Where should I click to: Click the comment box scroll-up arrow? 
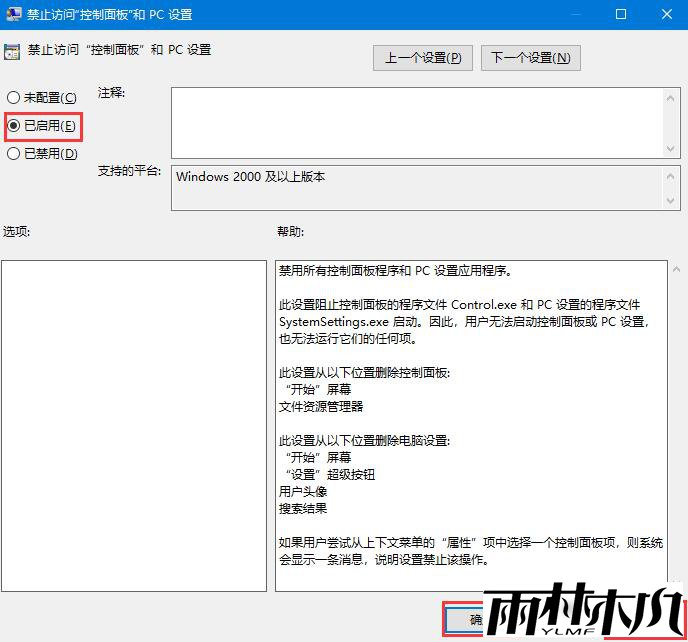672,97
